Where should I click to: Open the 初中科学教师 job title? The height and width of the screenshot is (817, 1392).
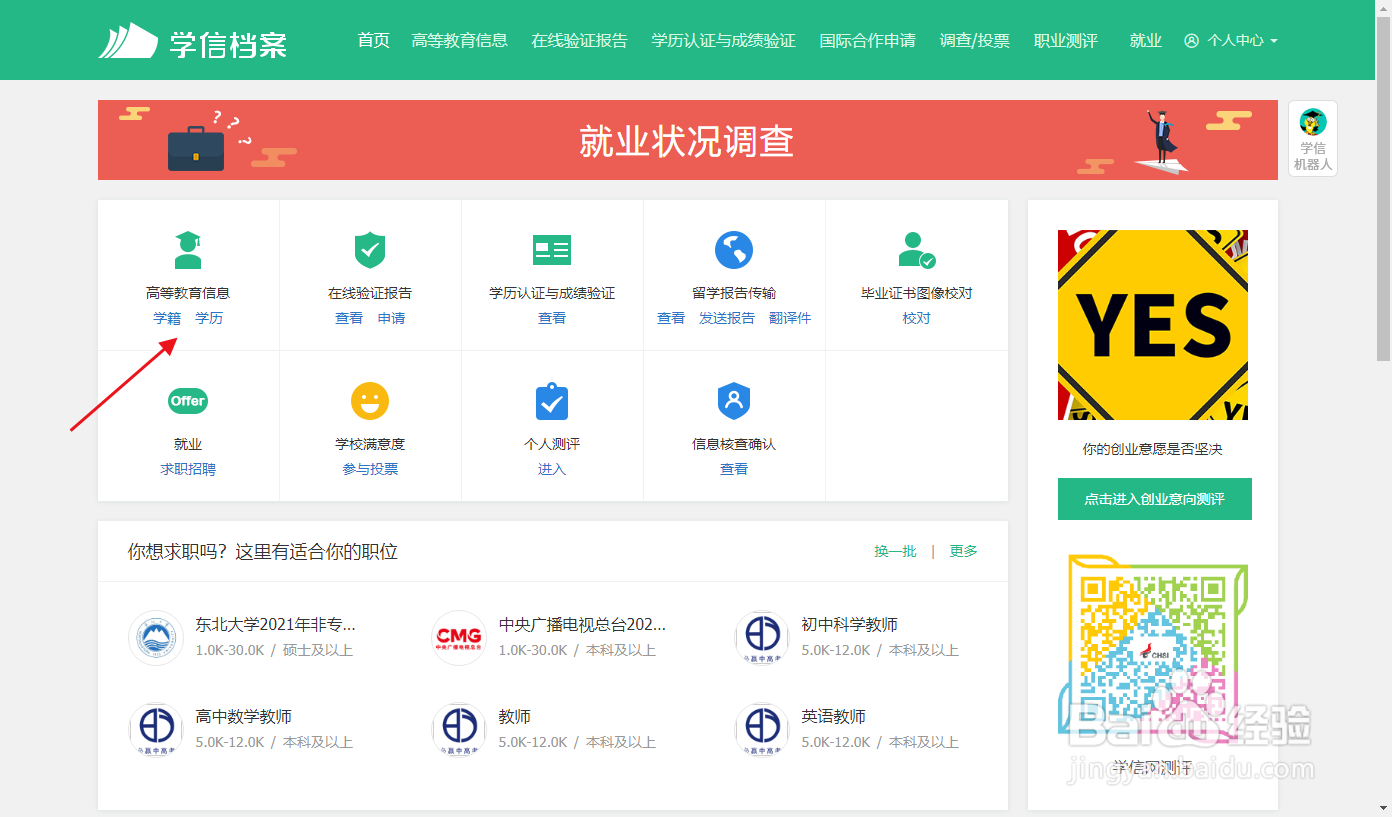[850, 625]
